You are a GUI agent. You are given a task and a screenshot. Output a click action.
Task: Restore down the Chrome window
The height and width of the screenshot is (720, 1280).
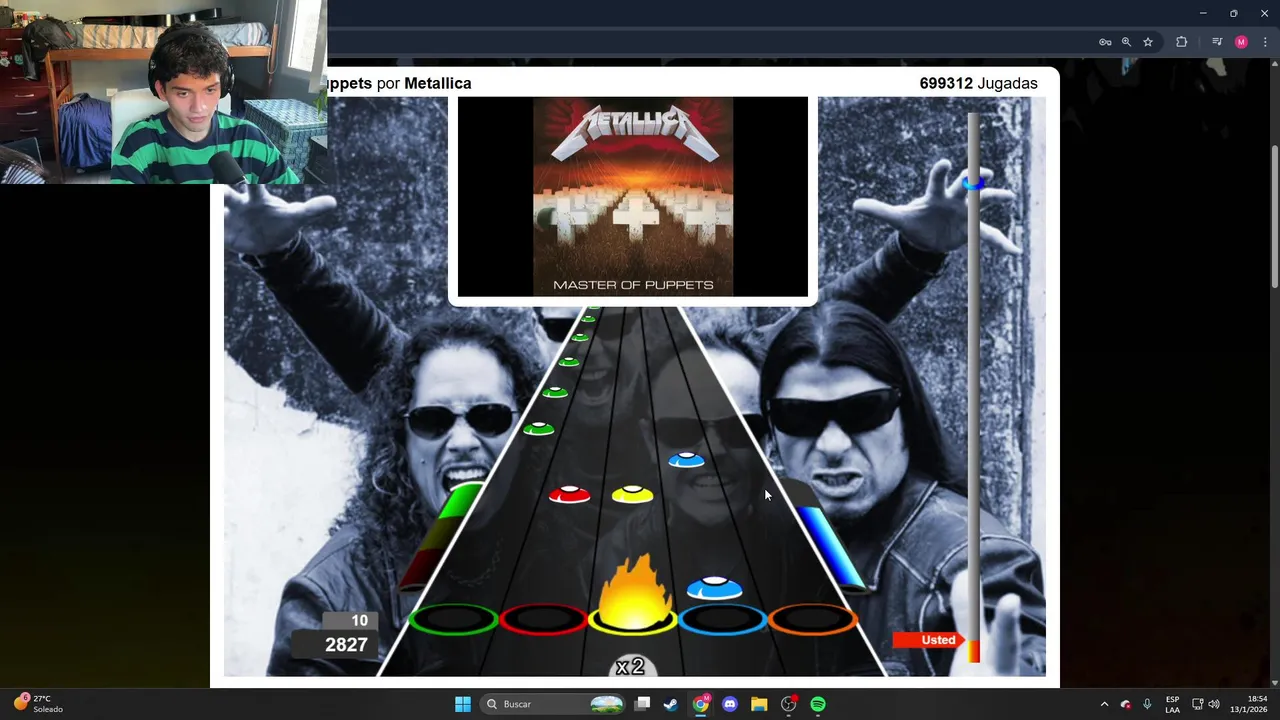(x=1234, y=13)
